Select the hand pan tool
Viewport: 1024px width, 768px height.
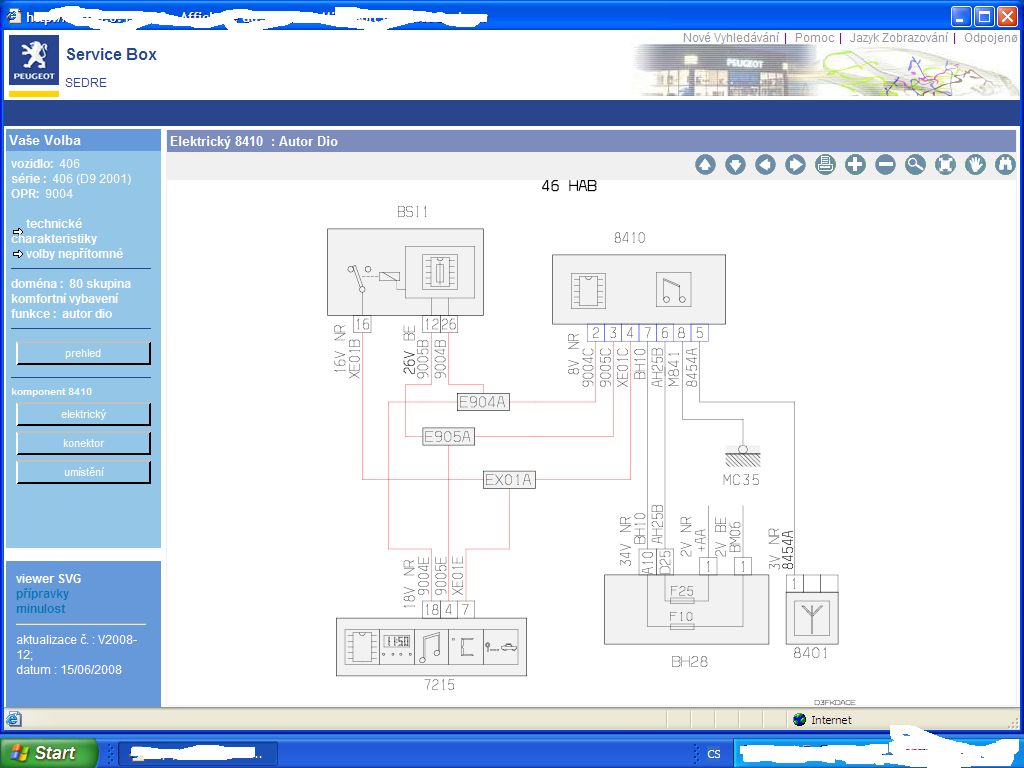[975, 165]
